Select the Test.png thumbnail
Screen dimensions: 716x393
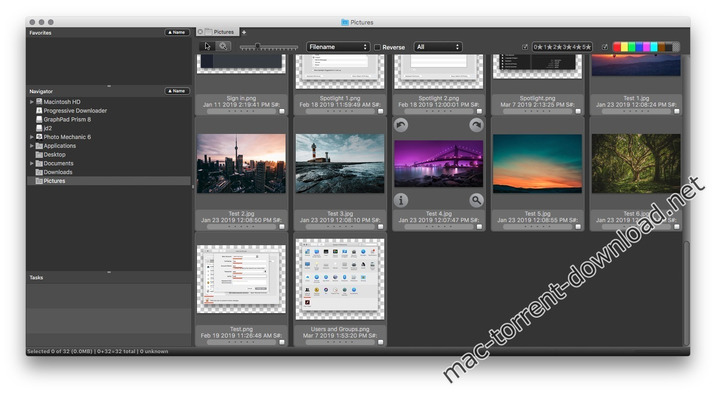(241, 279)
